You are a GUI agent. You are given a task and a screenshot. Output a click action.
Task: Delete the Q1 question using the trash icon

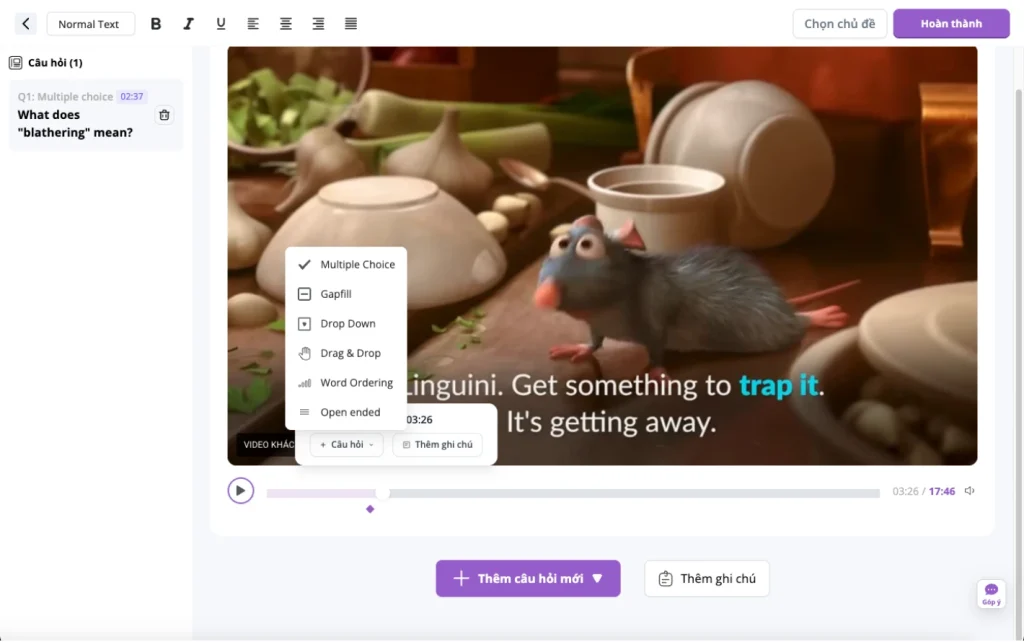pos(164,115)
